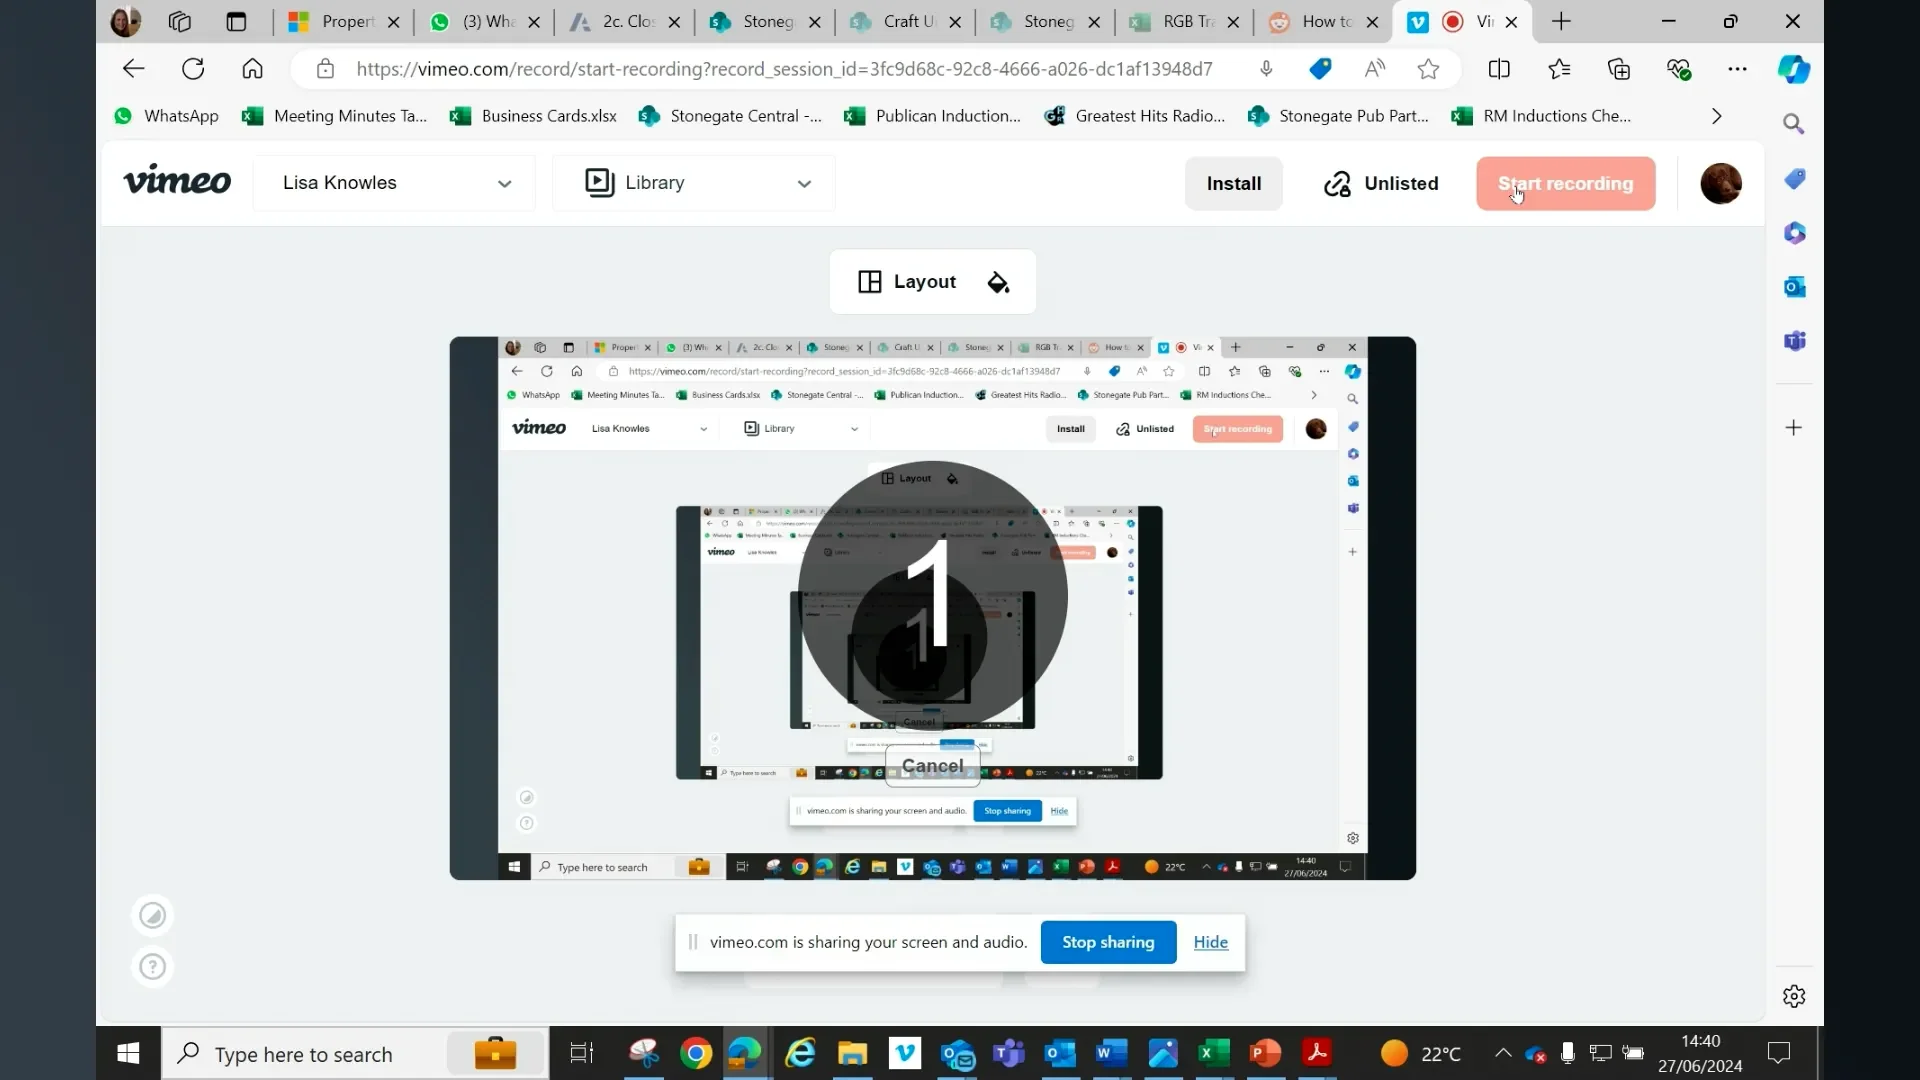Click the Windows Start button
This screenshot has height=1080, width=1920.
tap(128, 1054)
